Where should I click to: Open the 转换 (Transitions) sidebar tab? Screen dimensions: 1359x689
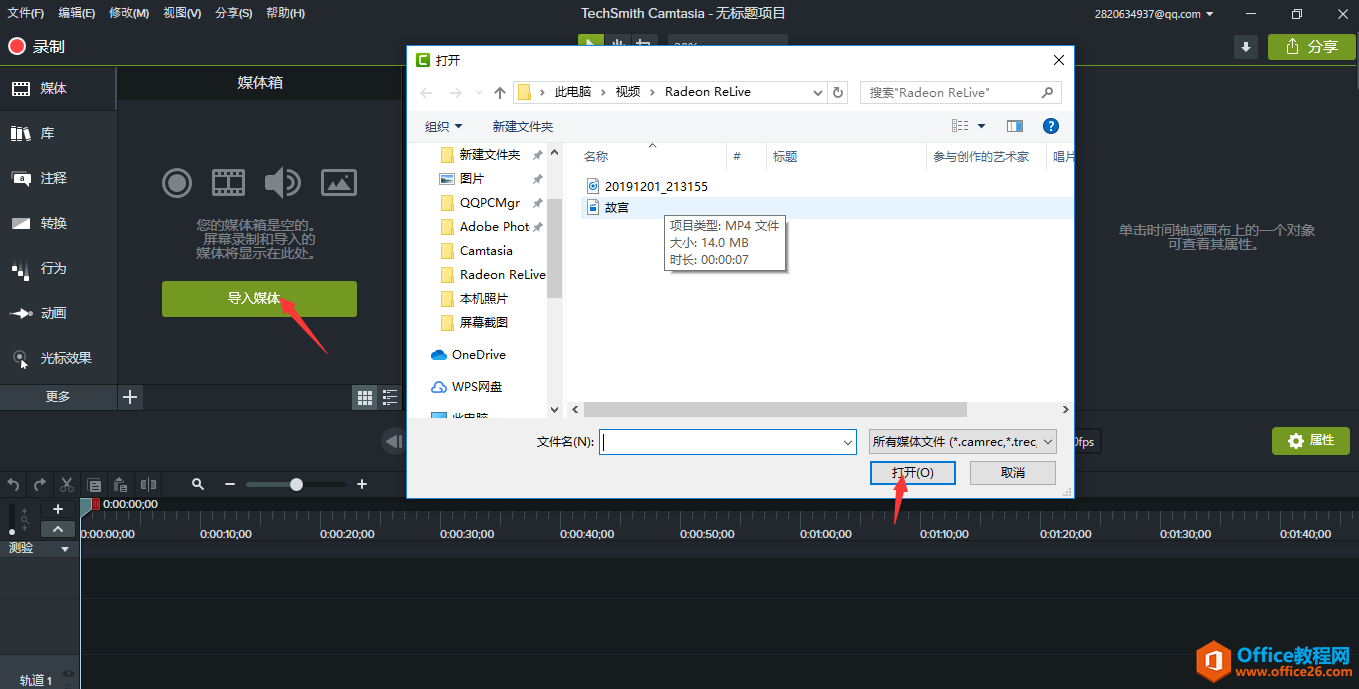(58, 224)
